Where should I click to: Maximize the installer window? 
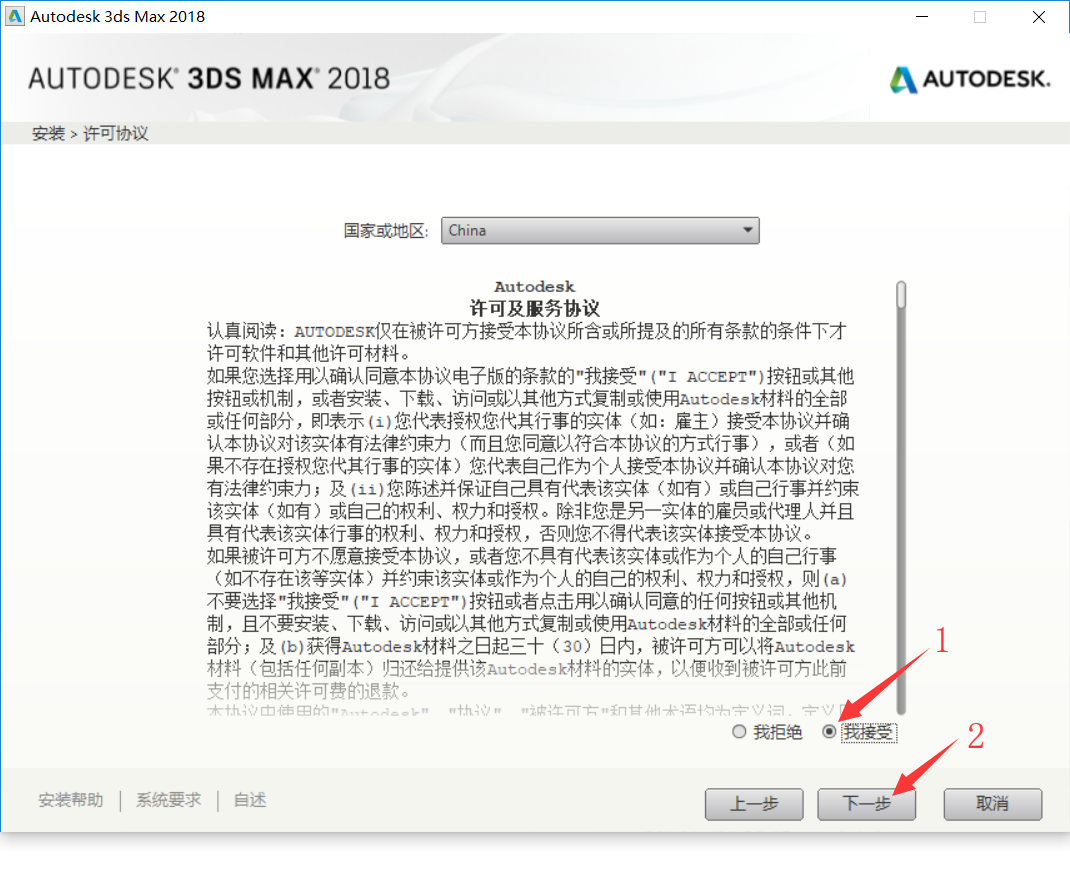pos(980,16)
